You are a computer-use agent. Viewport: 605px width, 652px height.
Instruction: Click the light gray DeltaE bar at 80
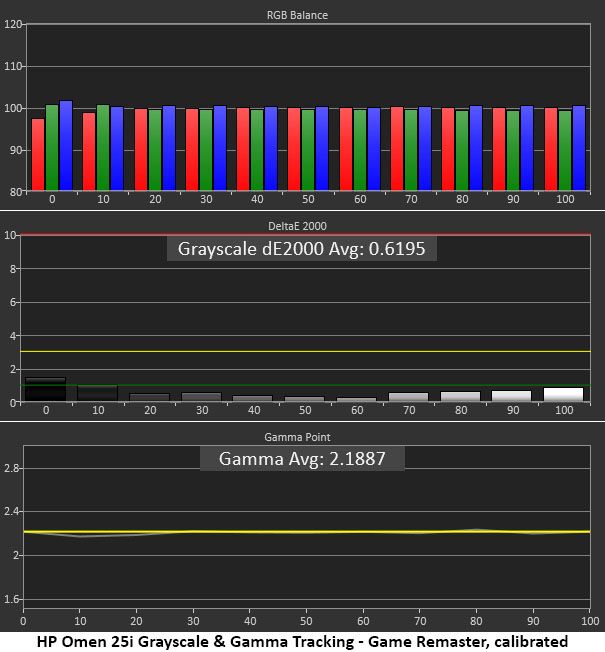(x=460, y=396)
